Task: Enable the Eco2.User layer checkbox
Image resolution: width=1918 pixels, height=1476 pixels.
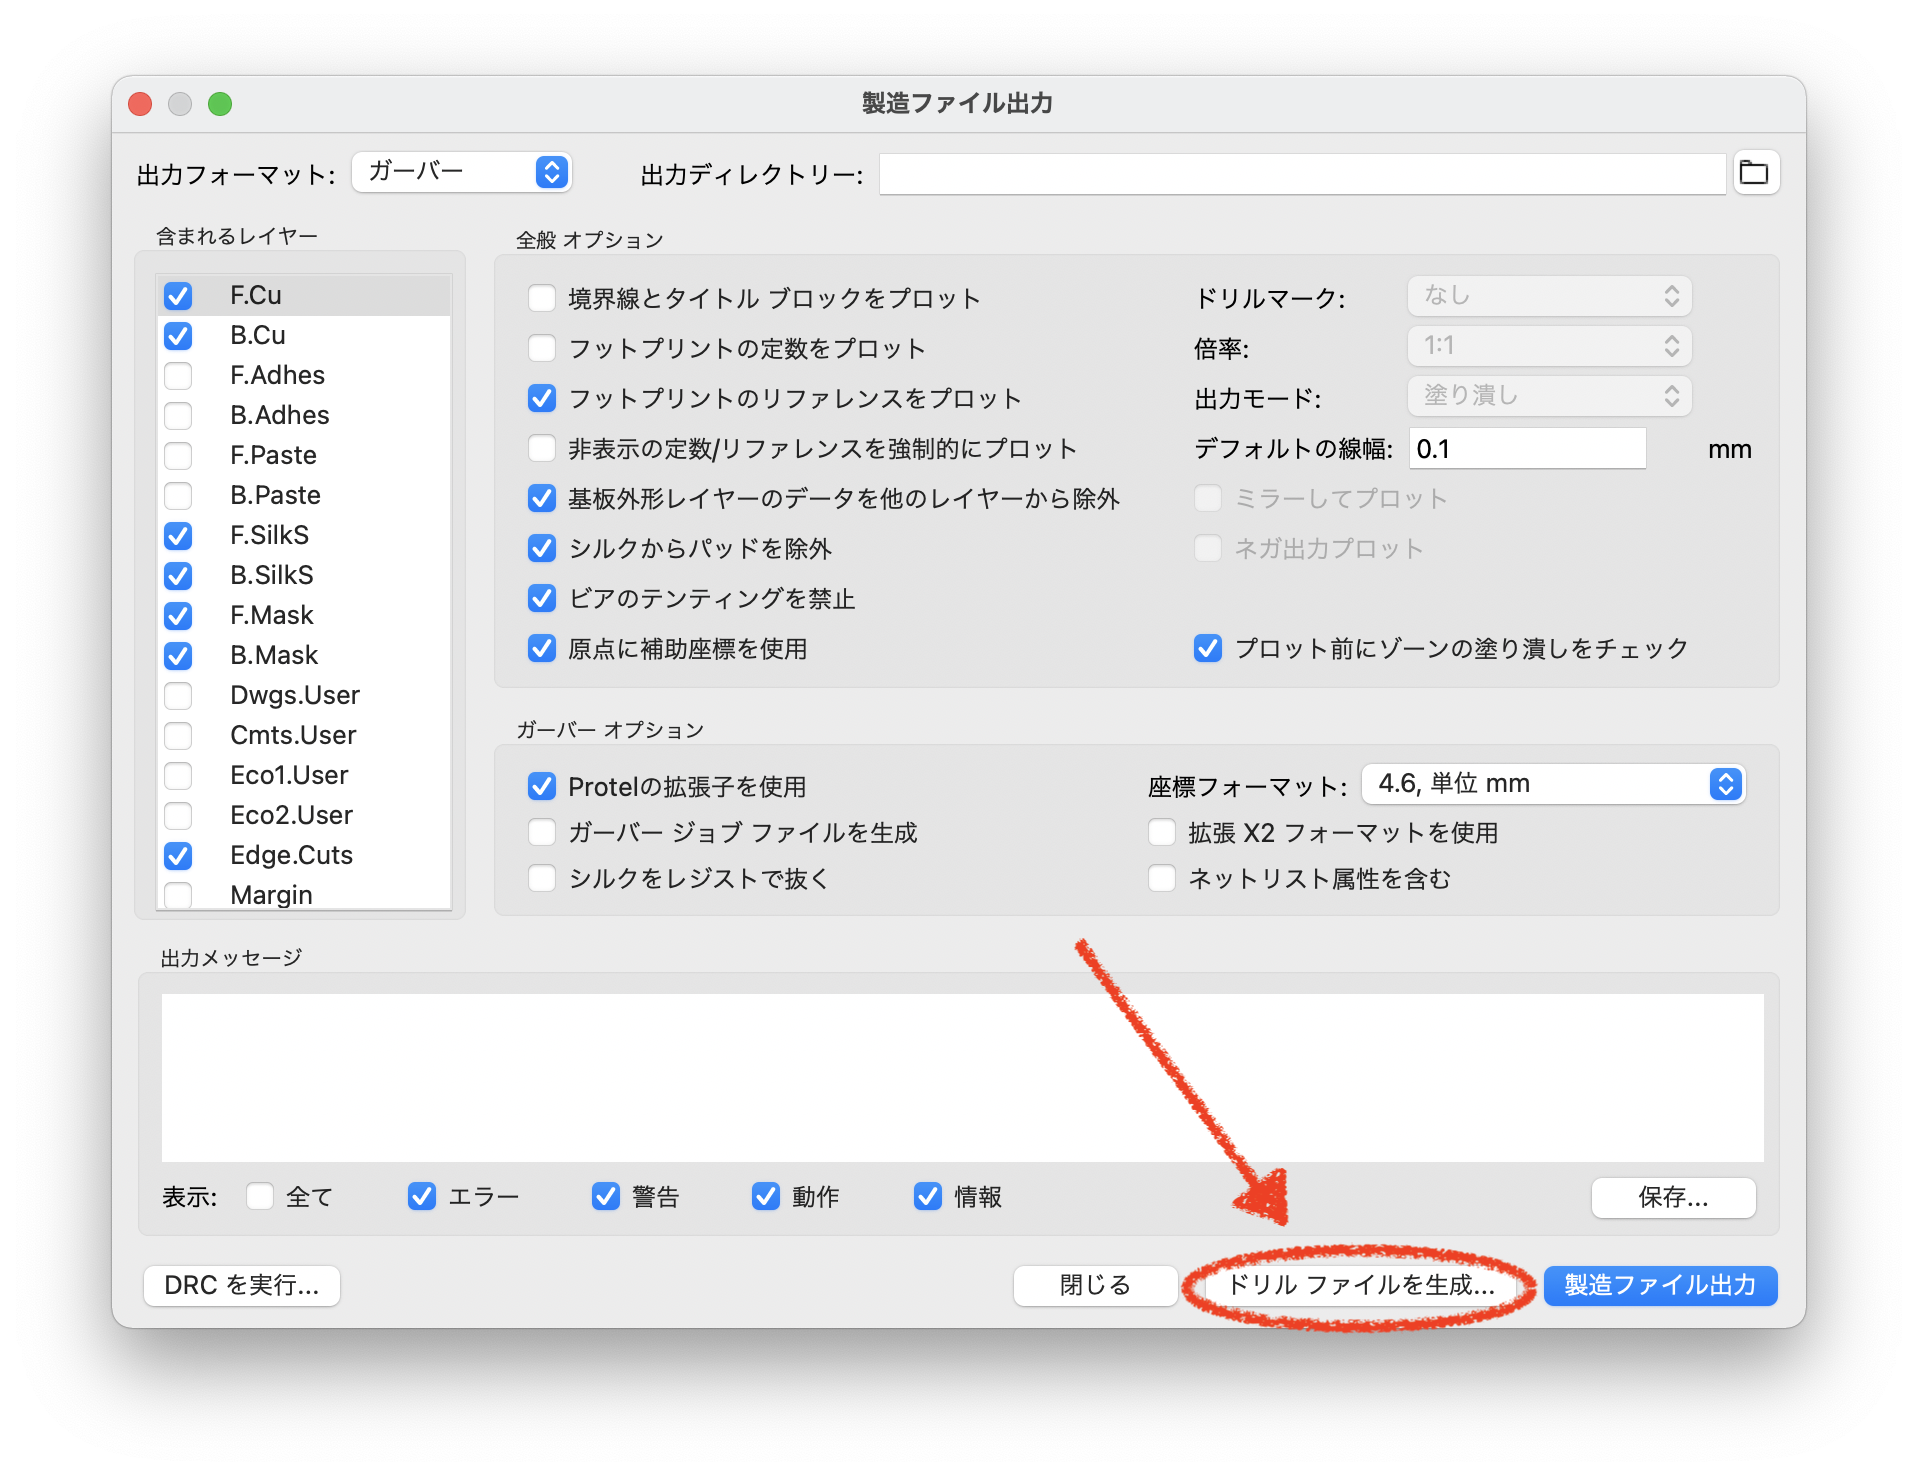Action: click(x=178, y=816)
